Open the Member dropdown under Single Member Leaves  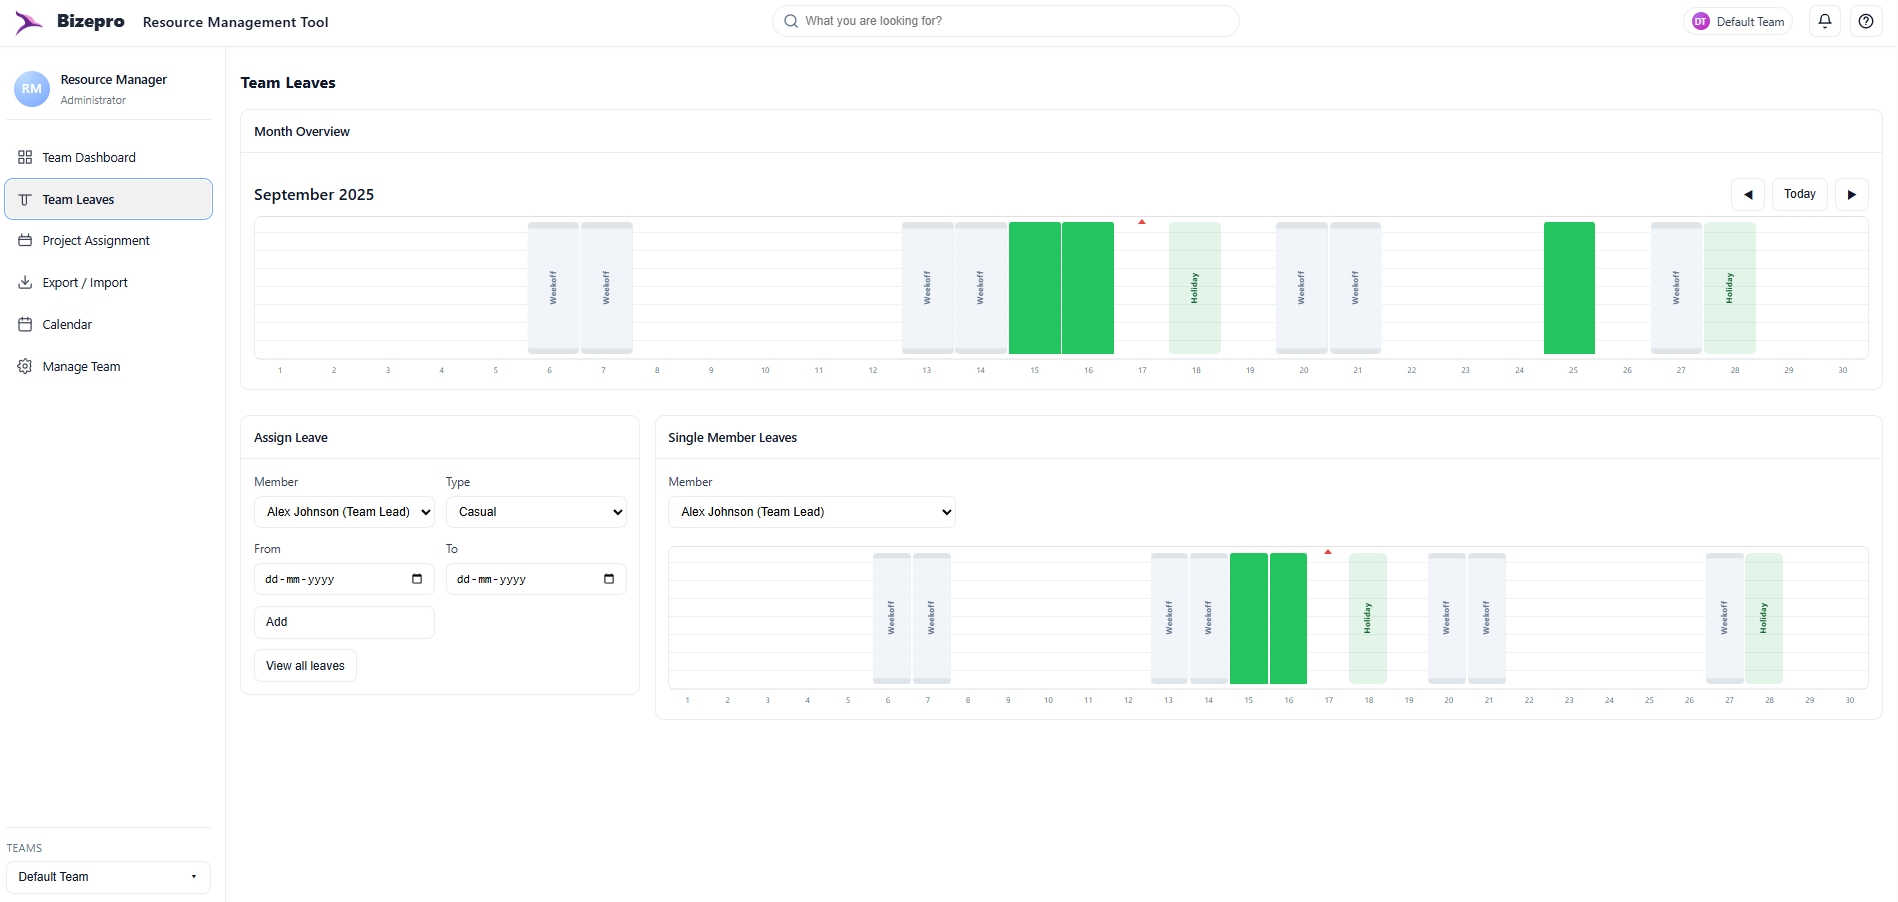811,511
